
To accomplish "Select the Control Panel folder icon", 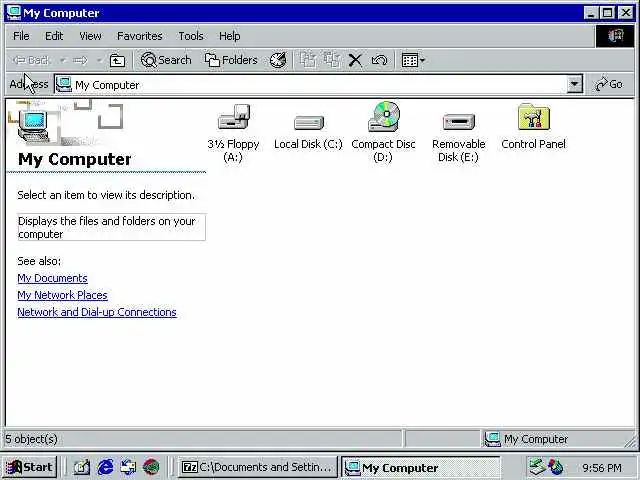I will click(x=534, y=117).
